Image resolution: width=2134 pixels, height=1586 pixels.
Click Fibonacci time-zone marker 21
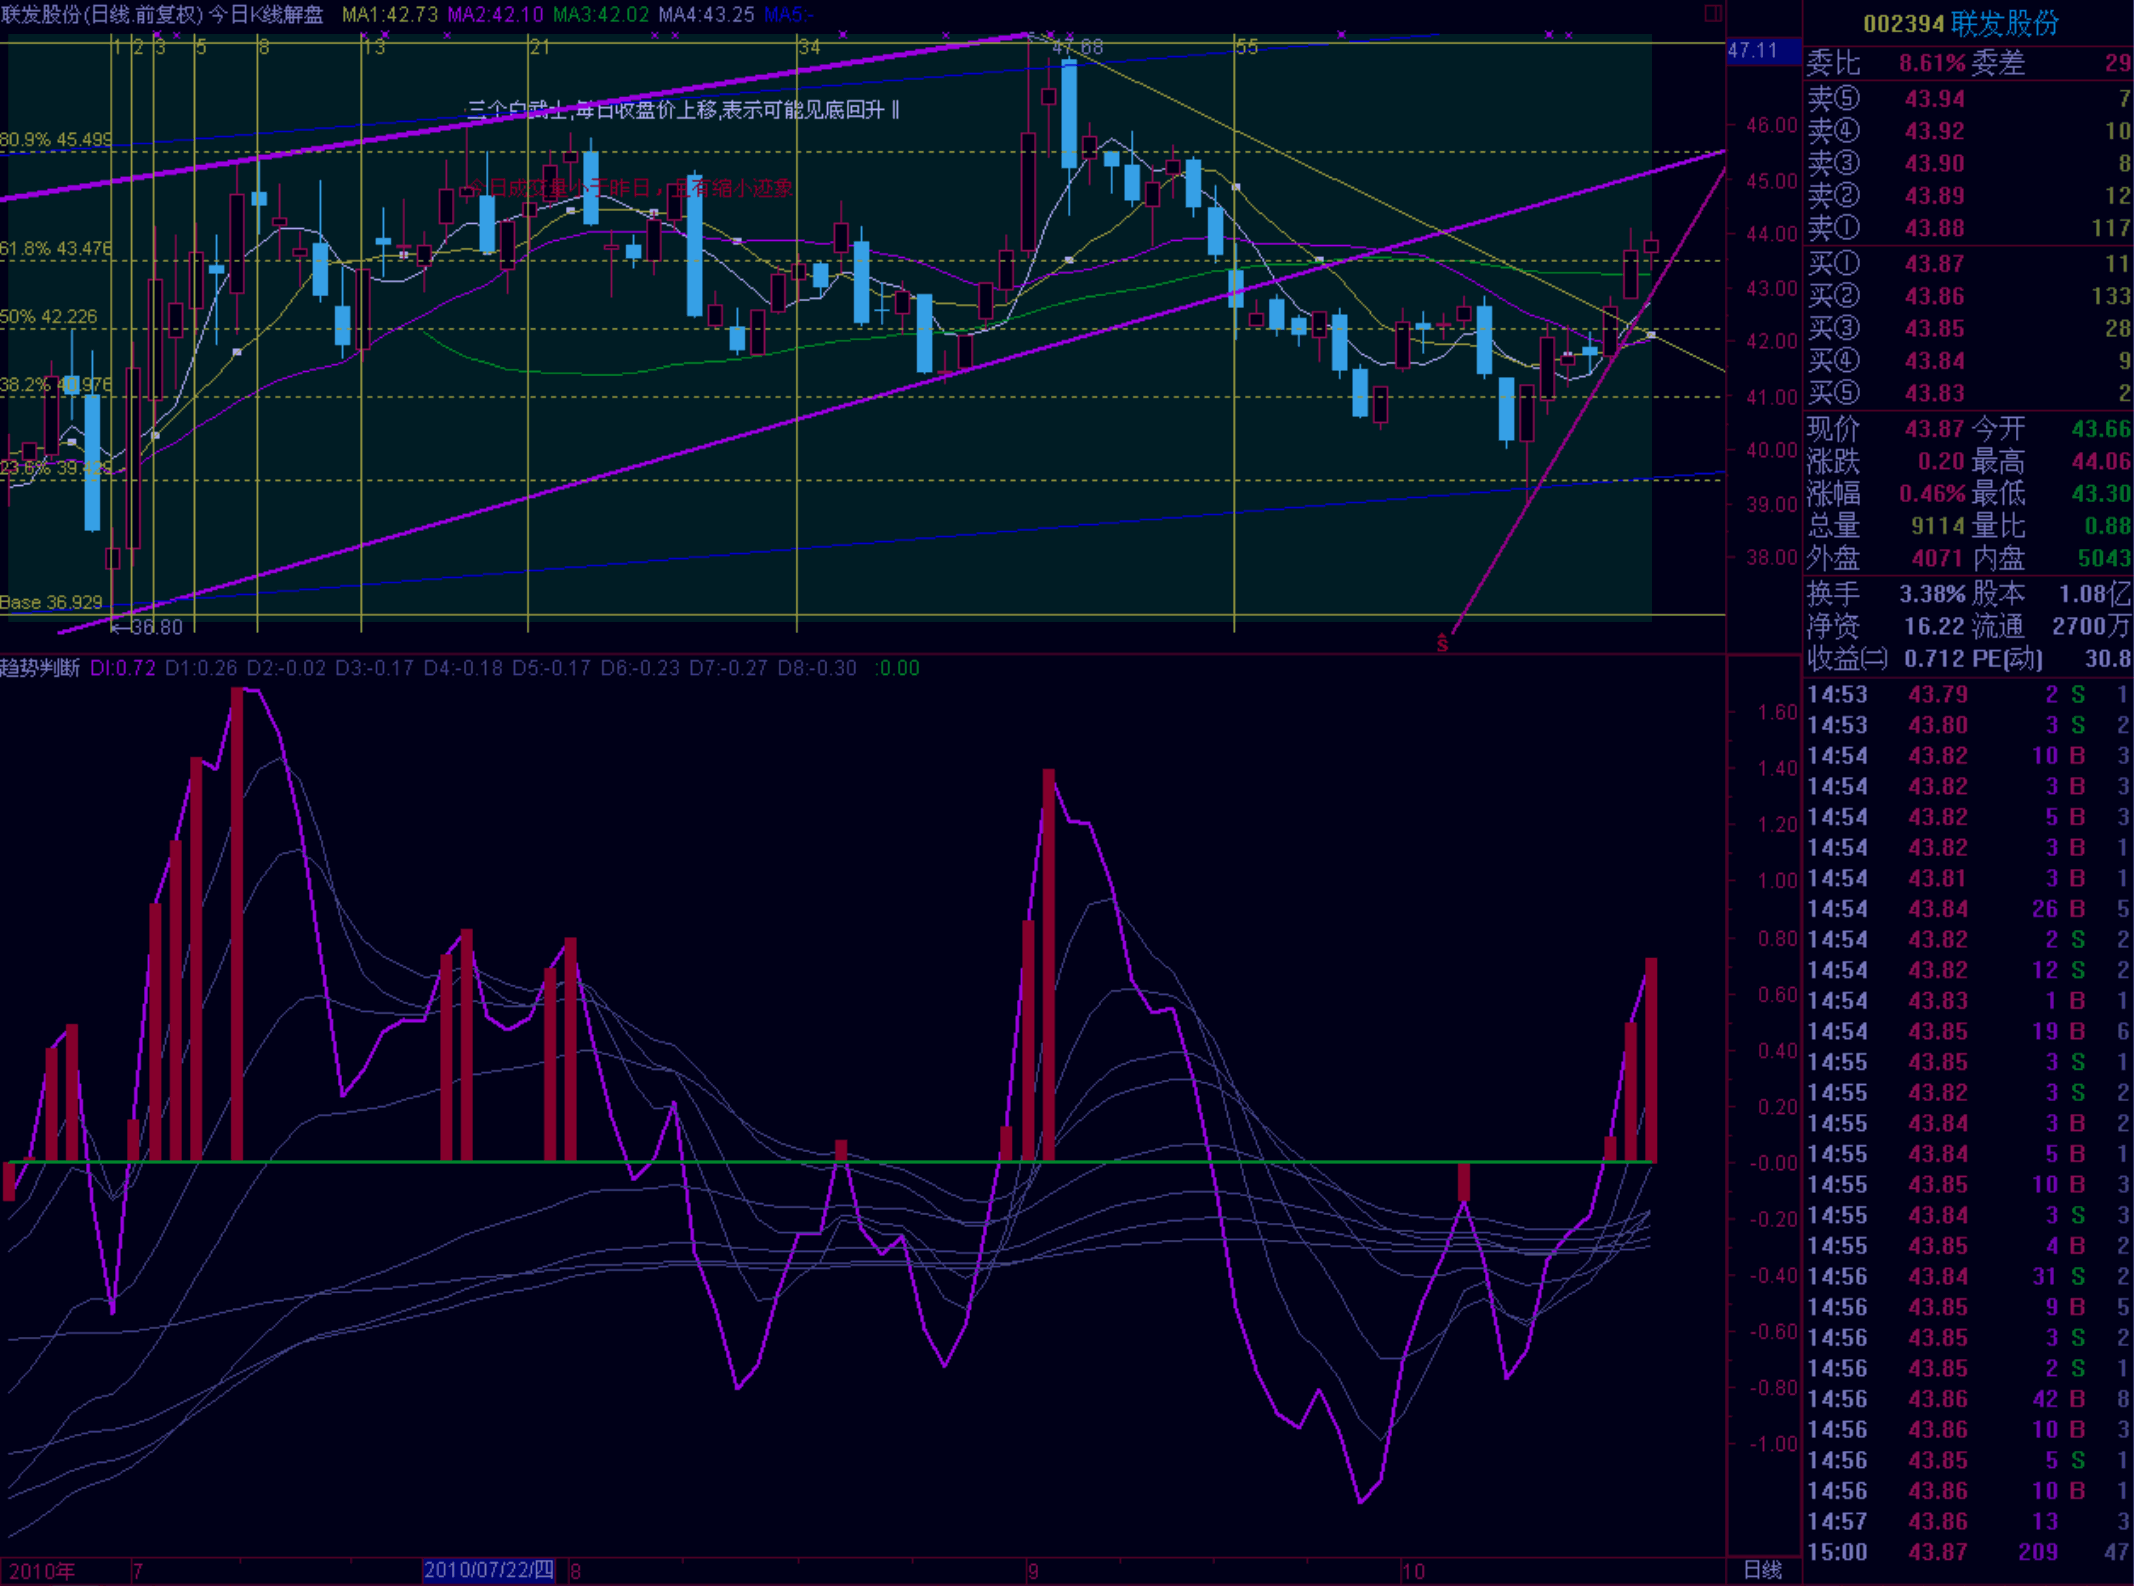coord(539,47)
